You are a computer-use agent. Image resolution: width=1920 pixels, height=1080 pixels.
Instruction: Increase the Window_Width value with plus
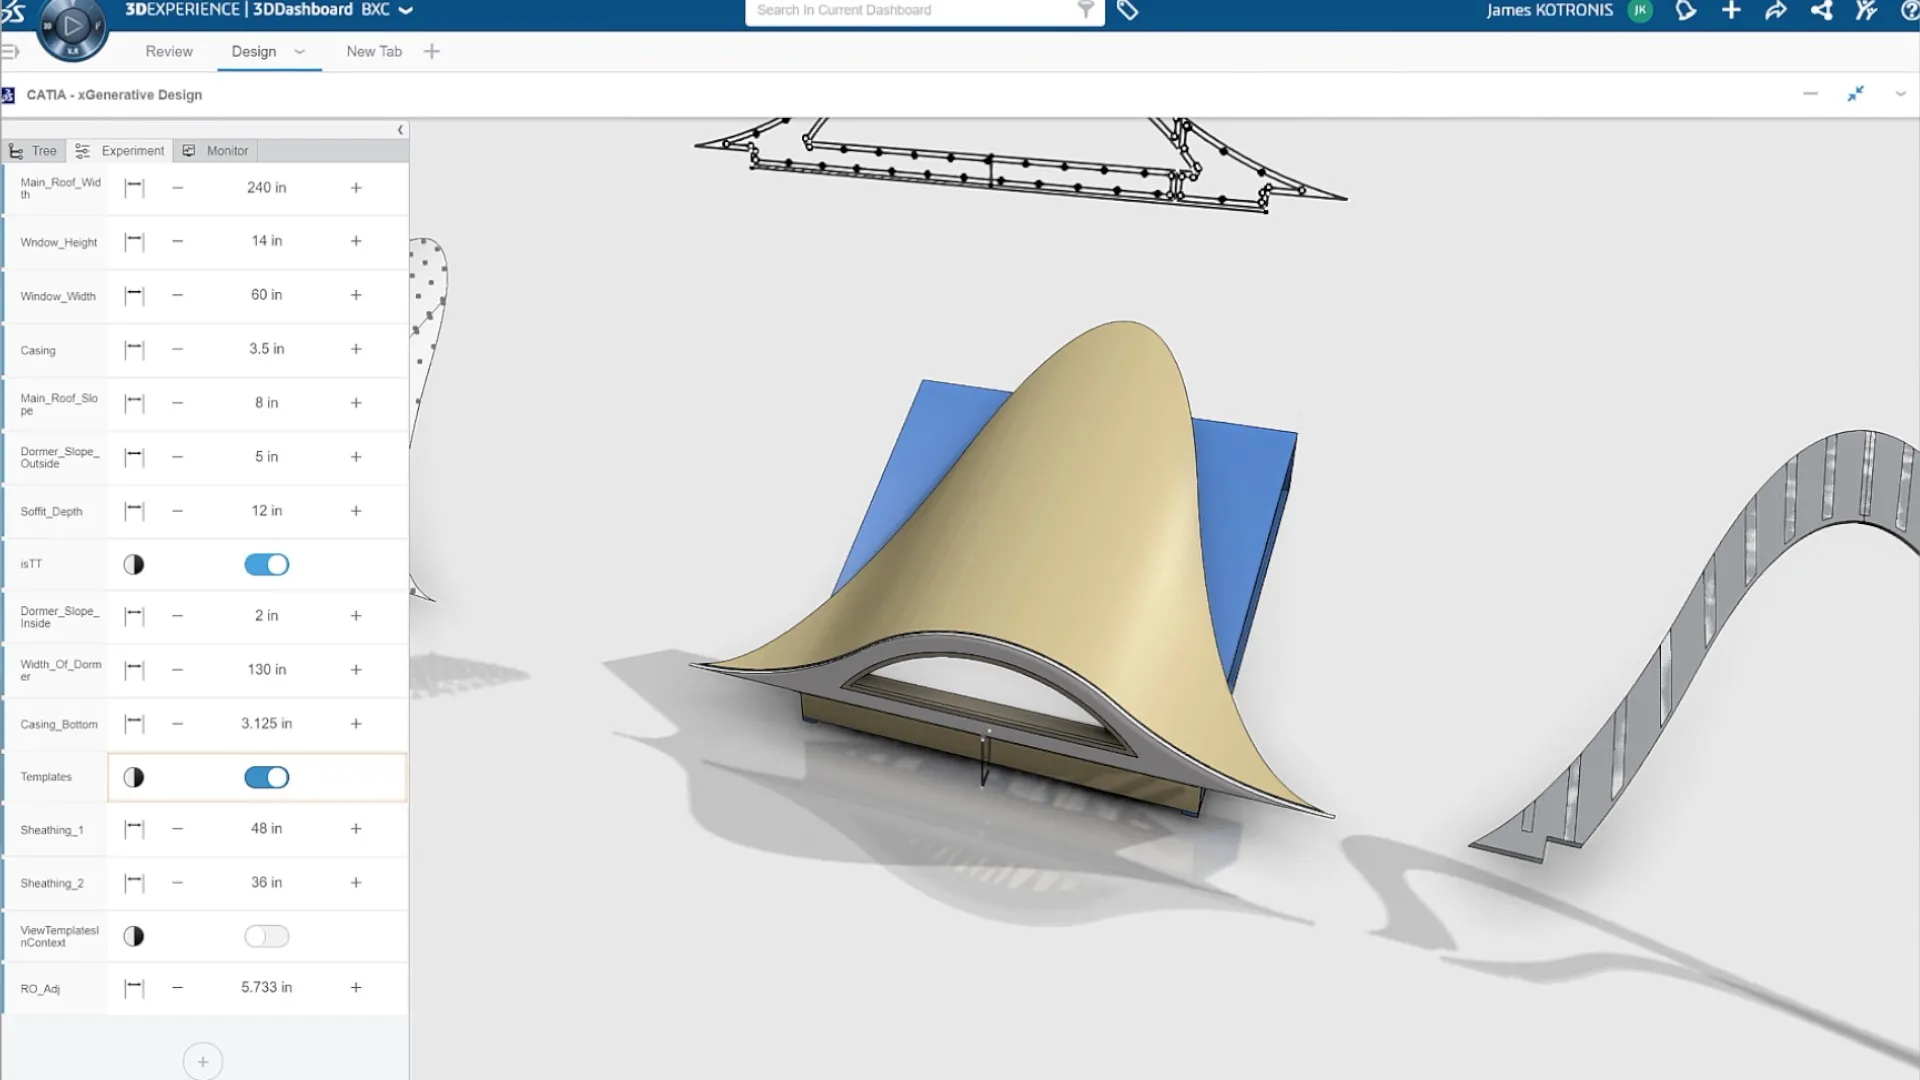[356, 296]
